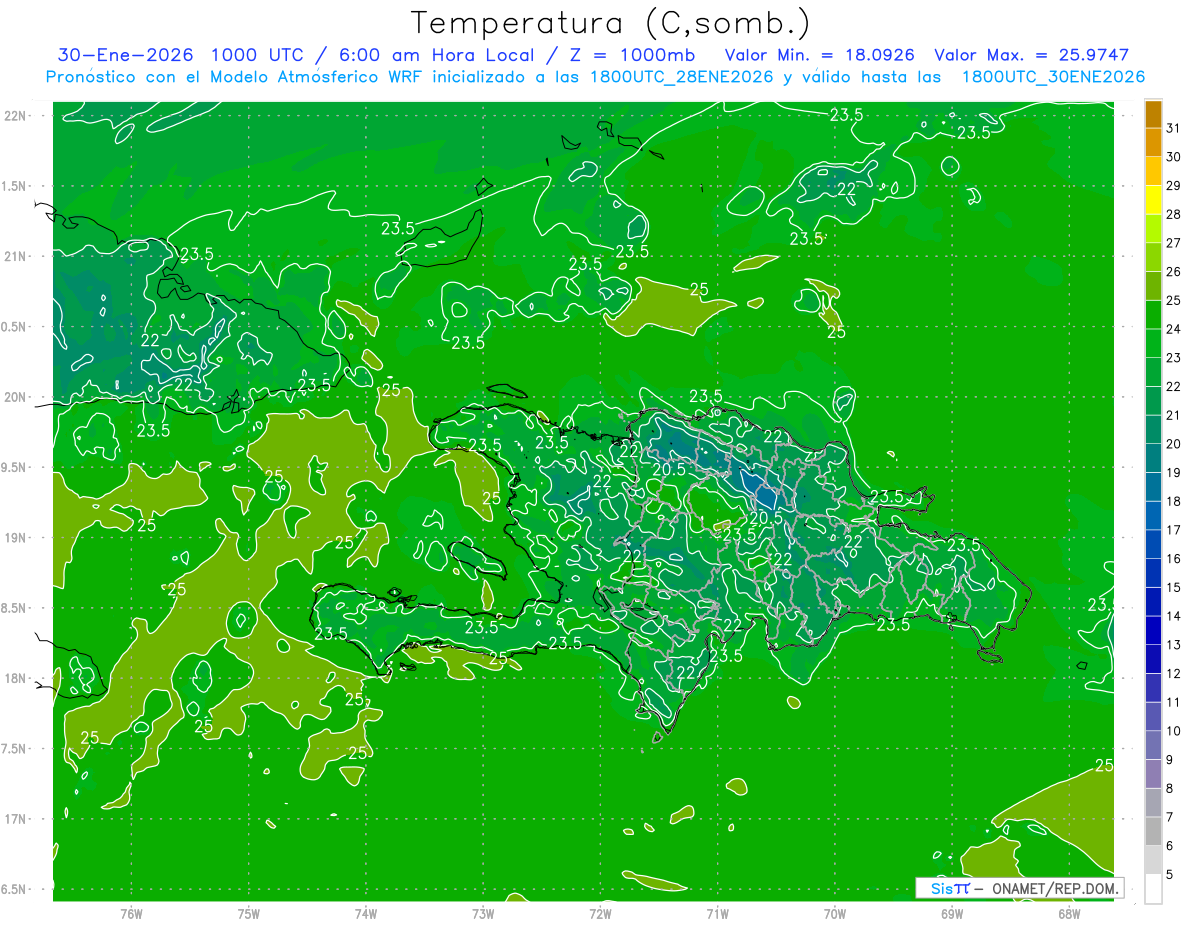
Task: Click the 73W longitude axis label
Action: (483, 914)
